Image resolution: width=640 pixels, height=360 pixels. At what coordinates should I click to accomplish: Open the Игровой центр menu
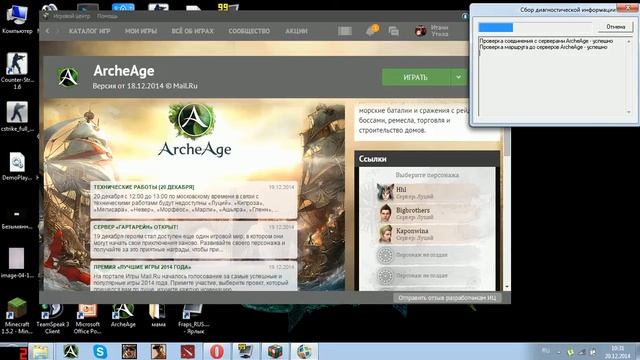(71, 16)
